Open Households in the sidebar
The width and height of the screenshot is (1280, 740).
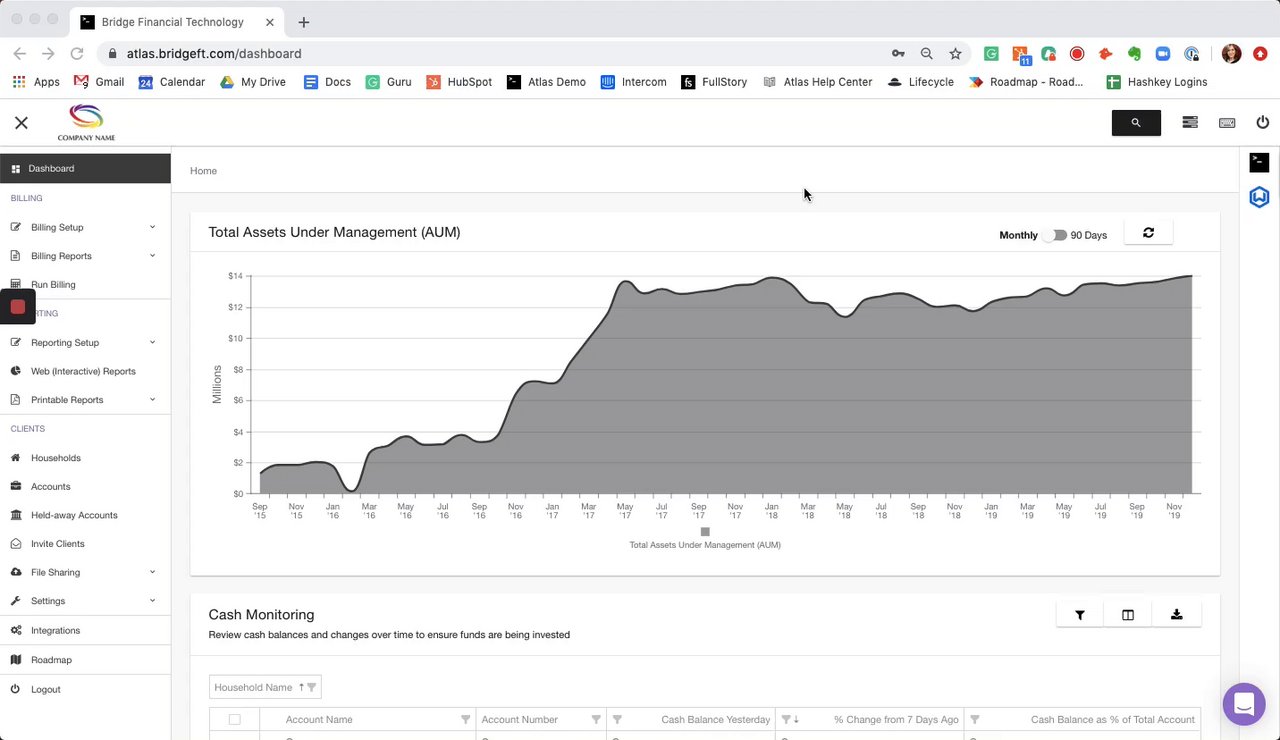pos(56,458)
